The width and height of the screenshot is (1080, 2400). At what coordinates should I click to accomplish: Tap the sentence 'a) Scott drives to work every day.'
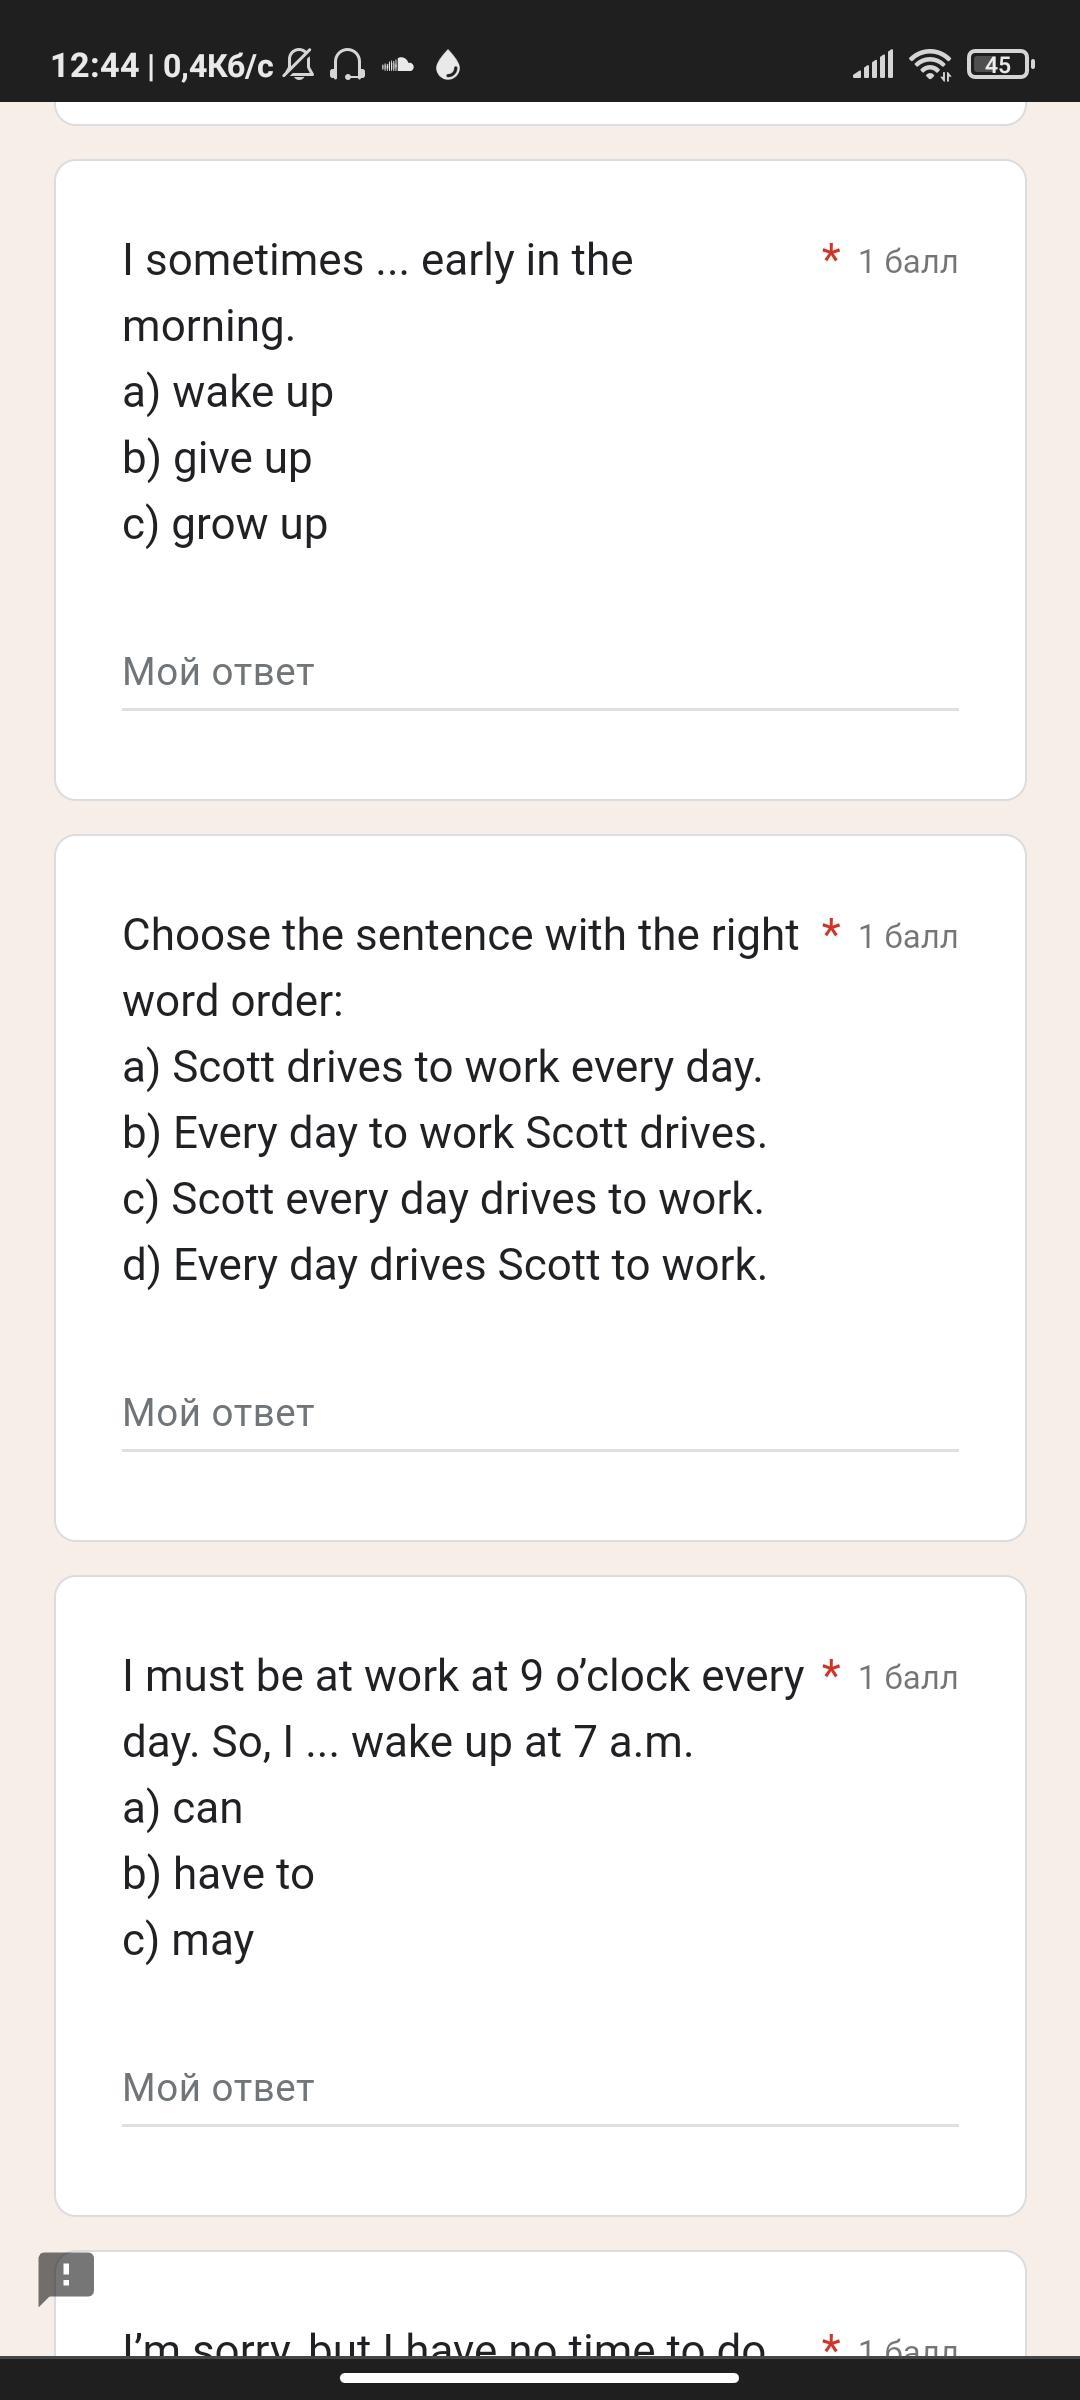pyautogui.click(x=442, y=1067)
